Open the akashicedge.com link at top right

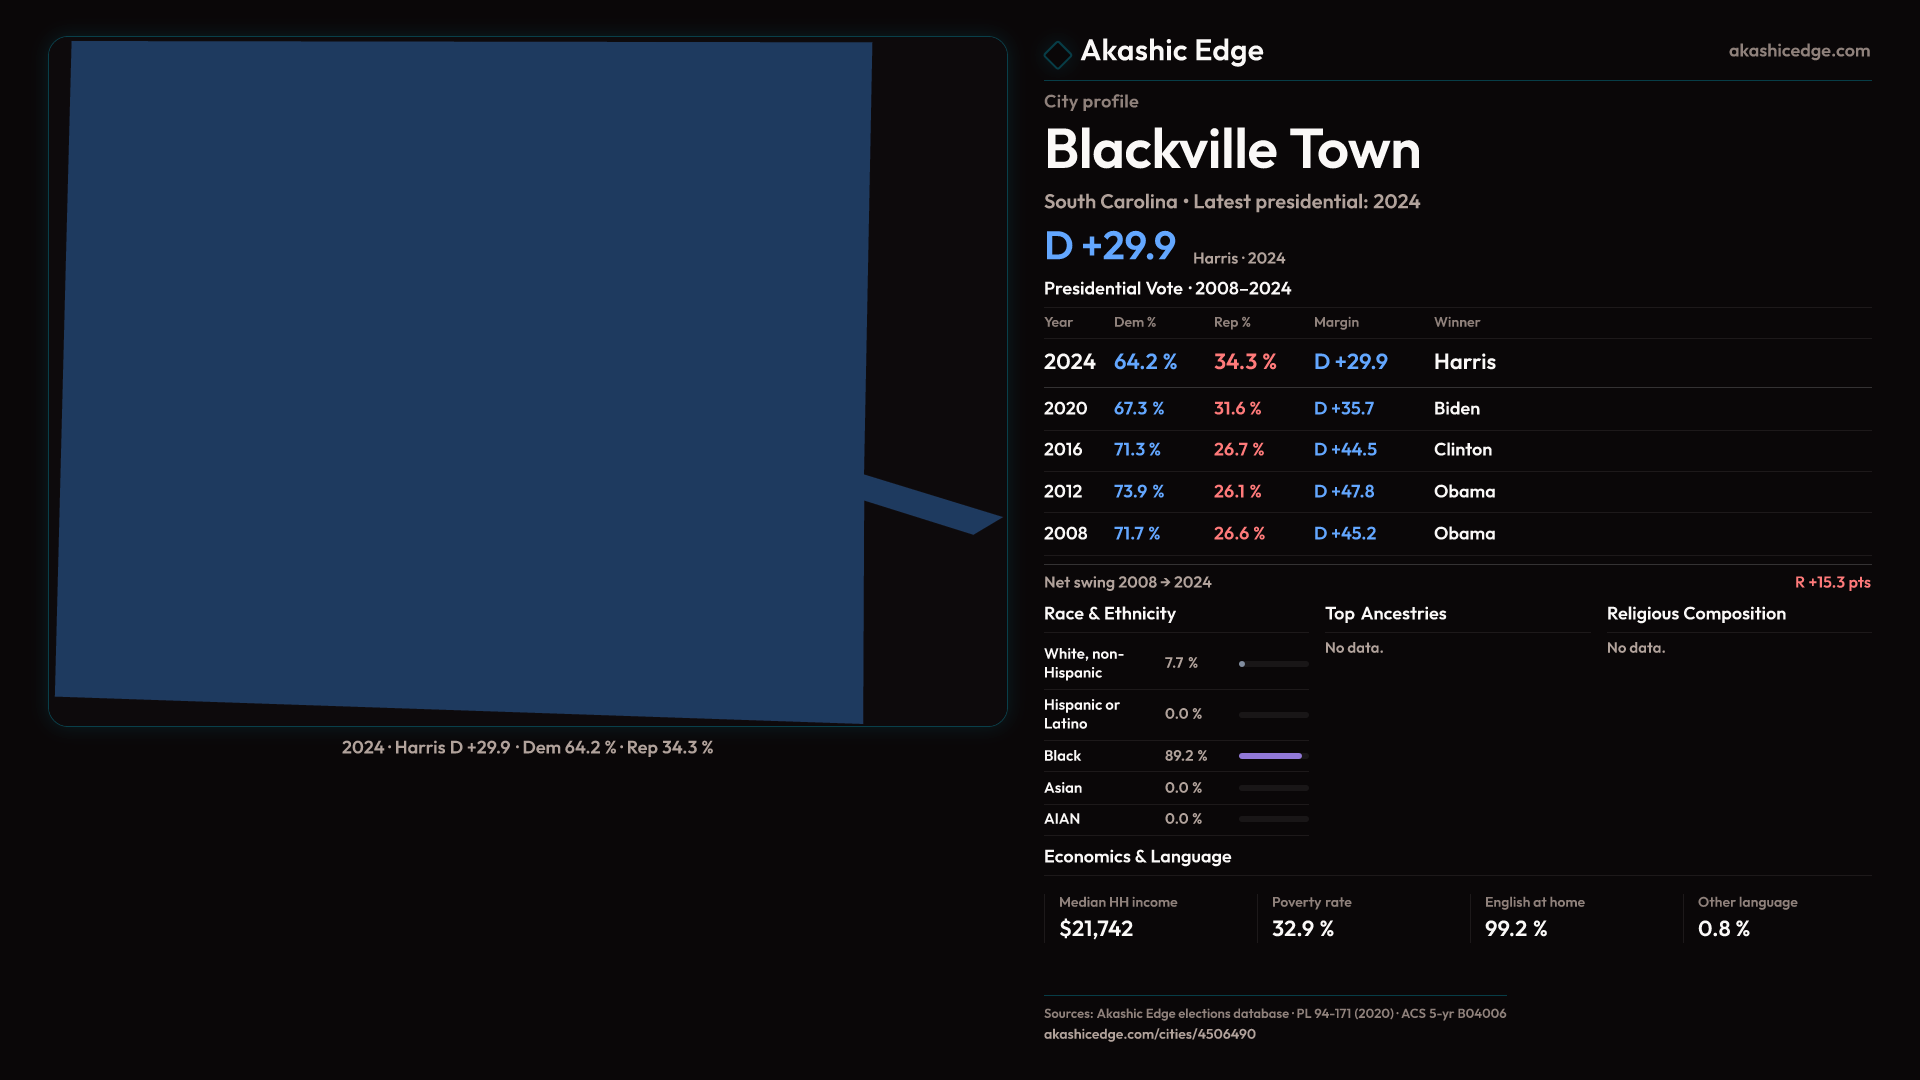pos(1798,51)
